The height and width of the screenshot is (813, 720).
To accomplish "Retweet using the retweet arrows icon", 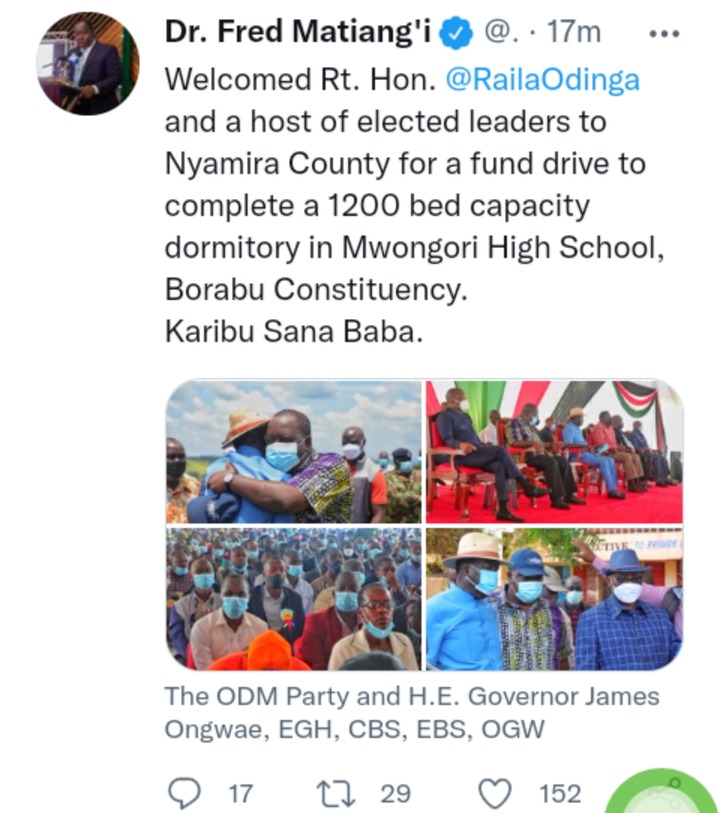I will 336,793.
